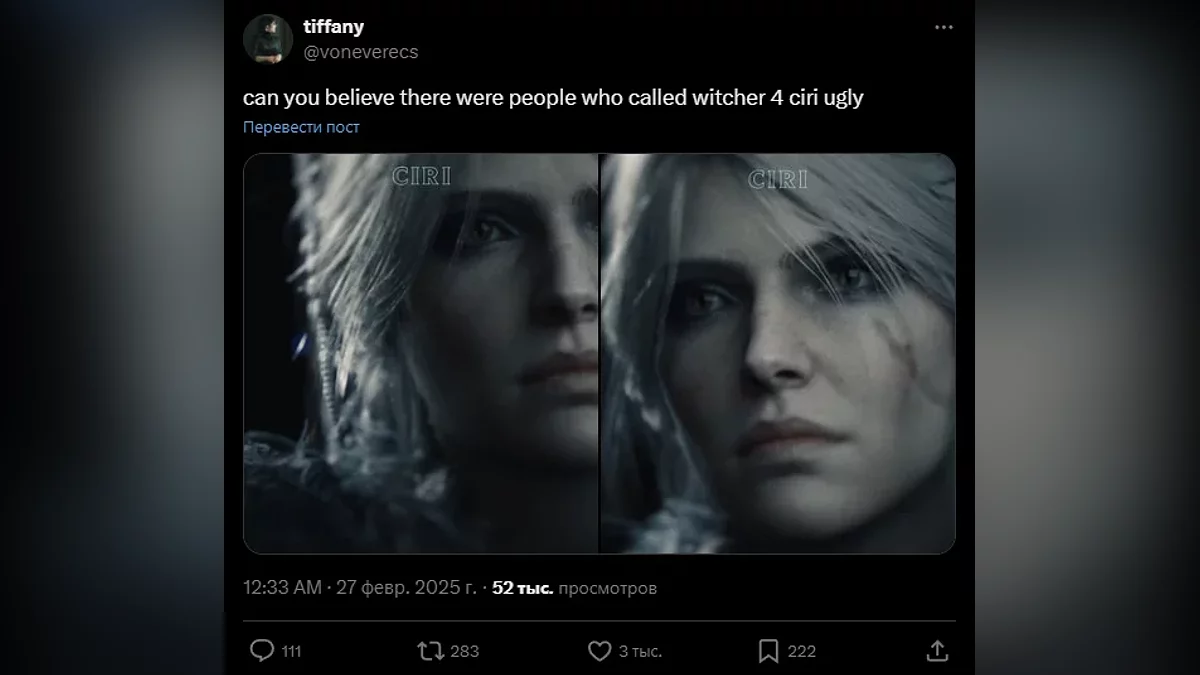The width and height of the screenshot is (1200, 675).
Task: Click the 12:33 AM timestamp link
Action: (x=282, y=588)
